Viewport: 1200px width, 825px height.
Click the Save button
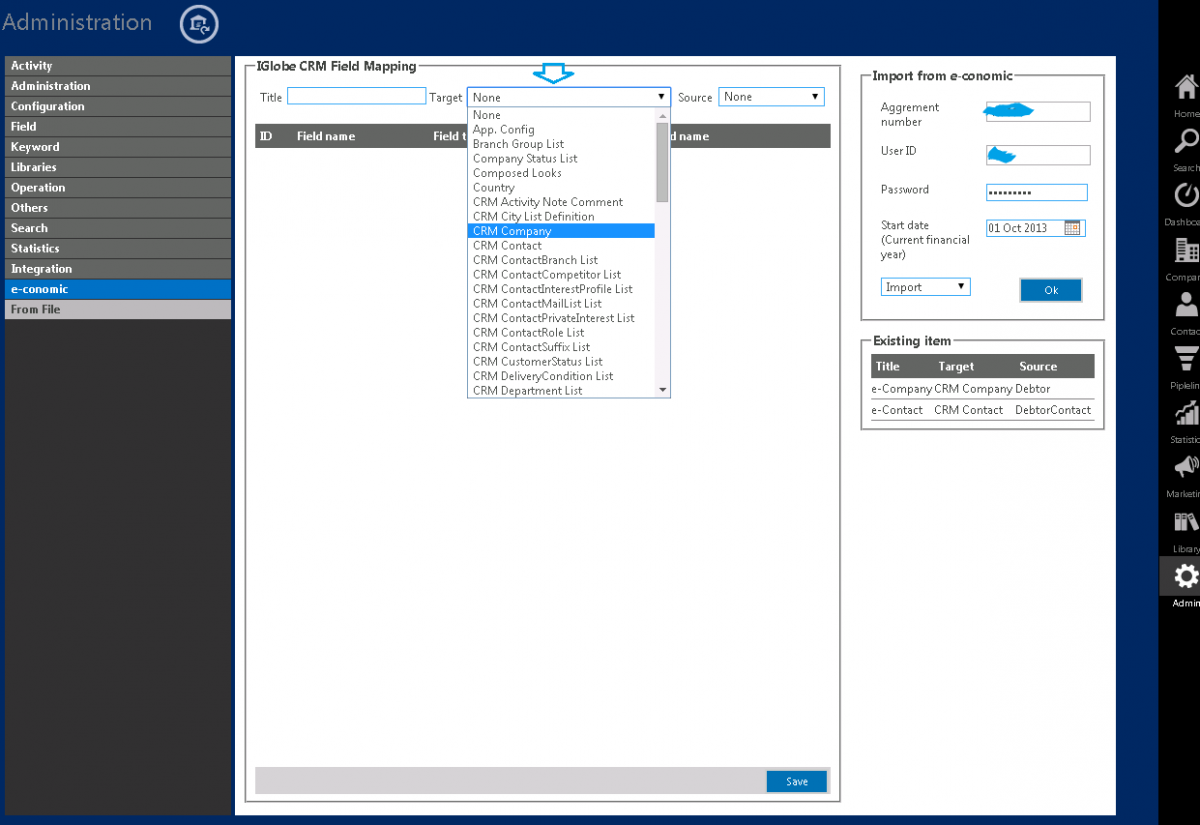(797, 781)
